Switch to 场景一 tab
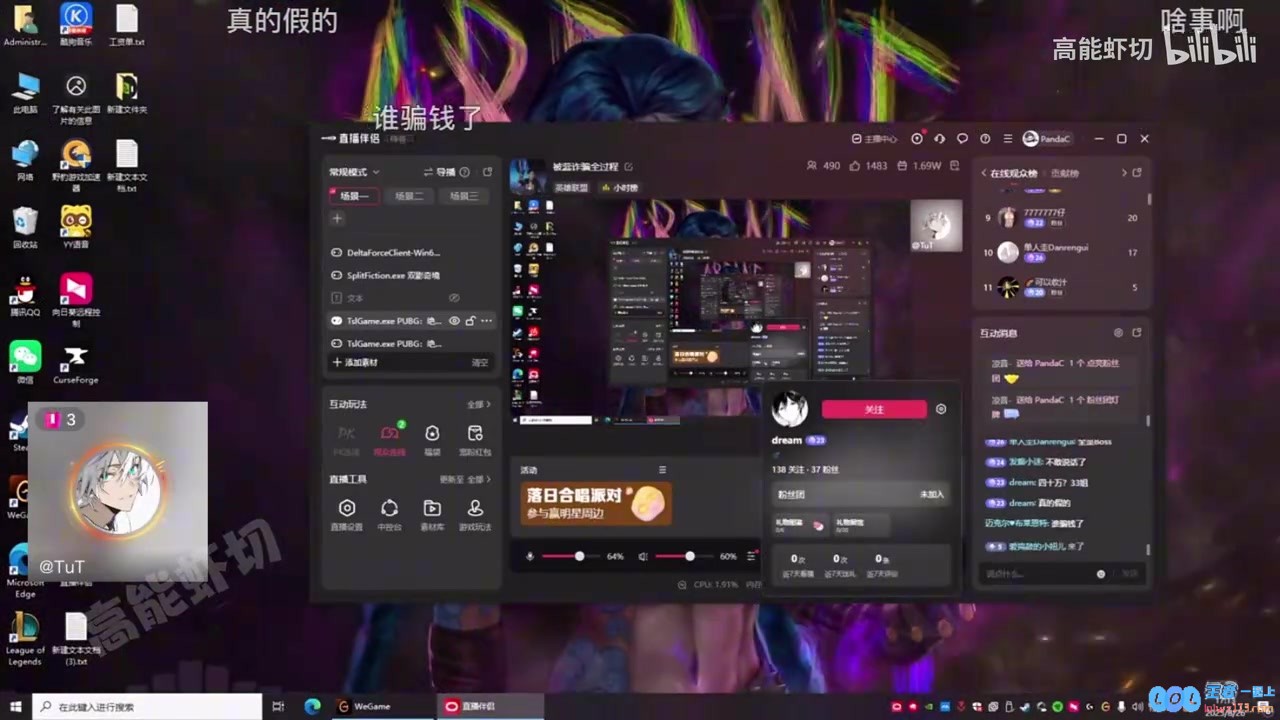The height and width of the screenshot is (720, 1280). (x=354, y=196)
